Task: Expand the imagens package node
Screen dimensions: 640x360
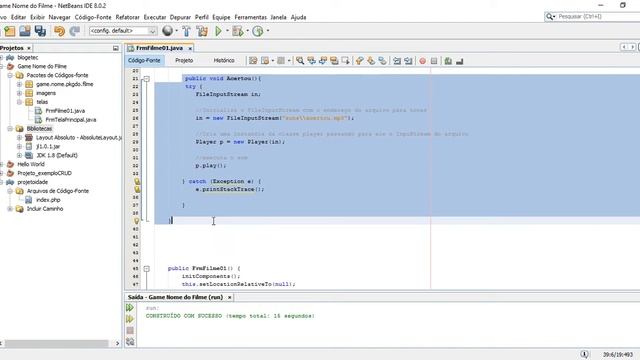Action: coord(19,93)
